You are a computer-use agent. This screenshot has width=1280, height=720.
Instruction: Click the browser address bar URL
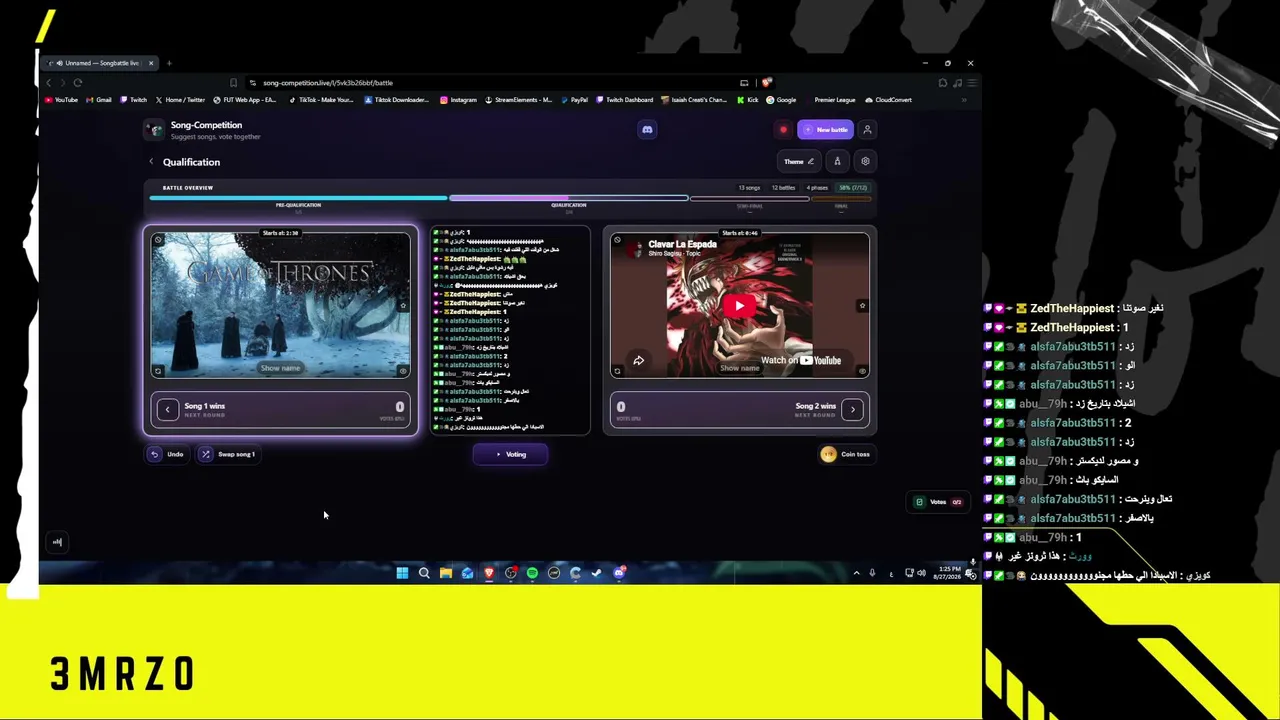coord(327,83)
